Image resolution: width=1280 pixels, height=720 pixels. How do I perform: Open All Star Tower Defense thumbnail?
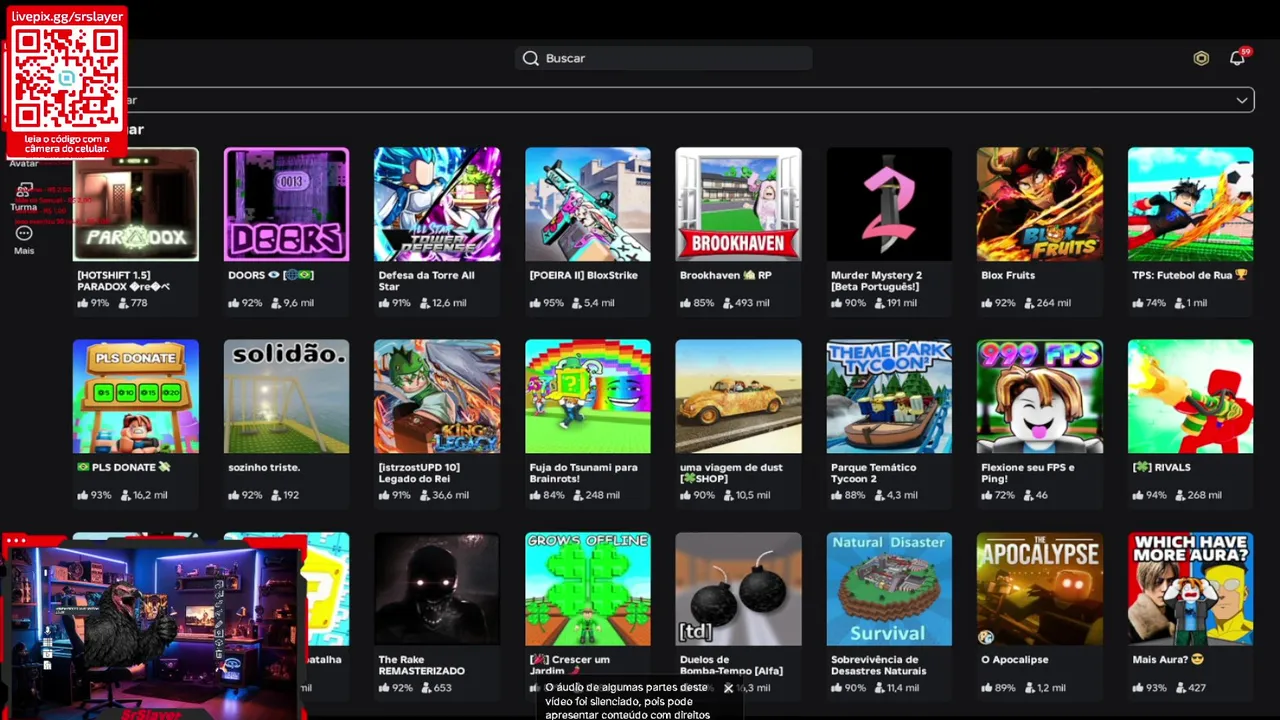click(437, 204)
